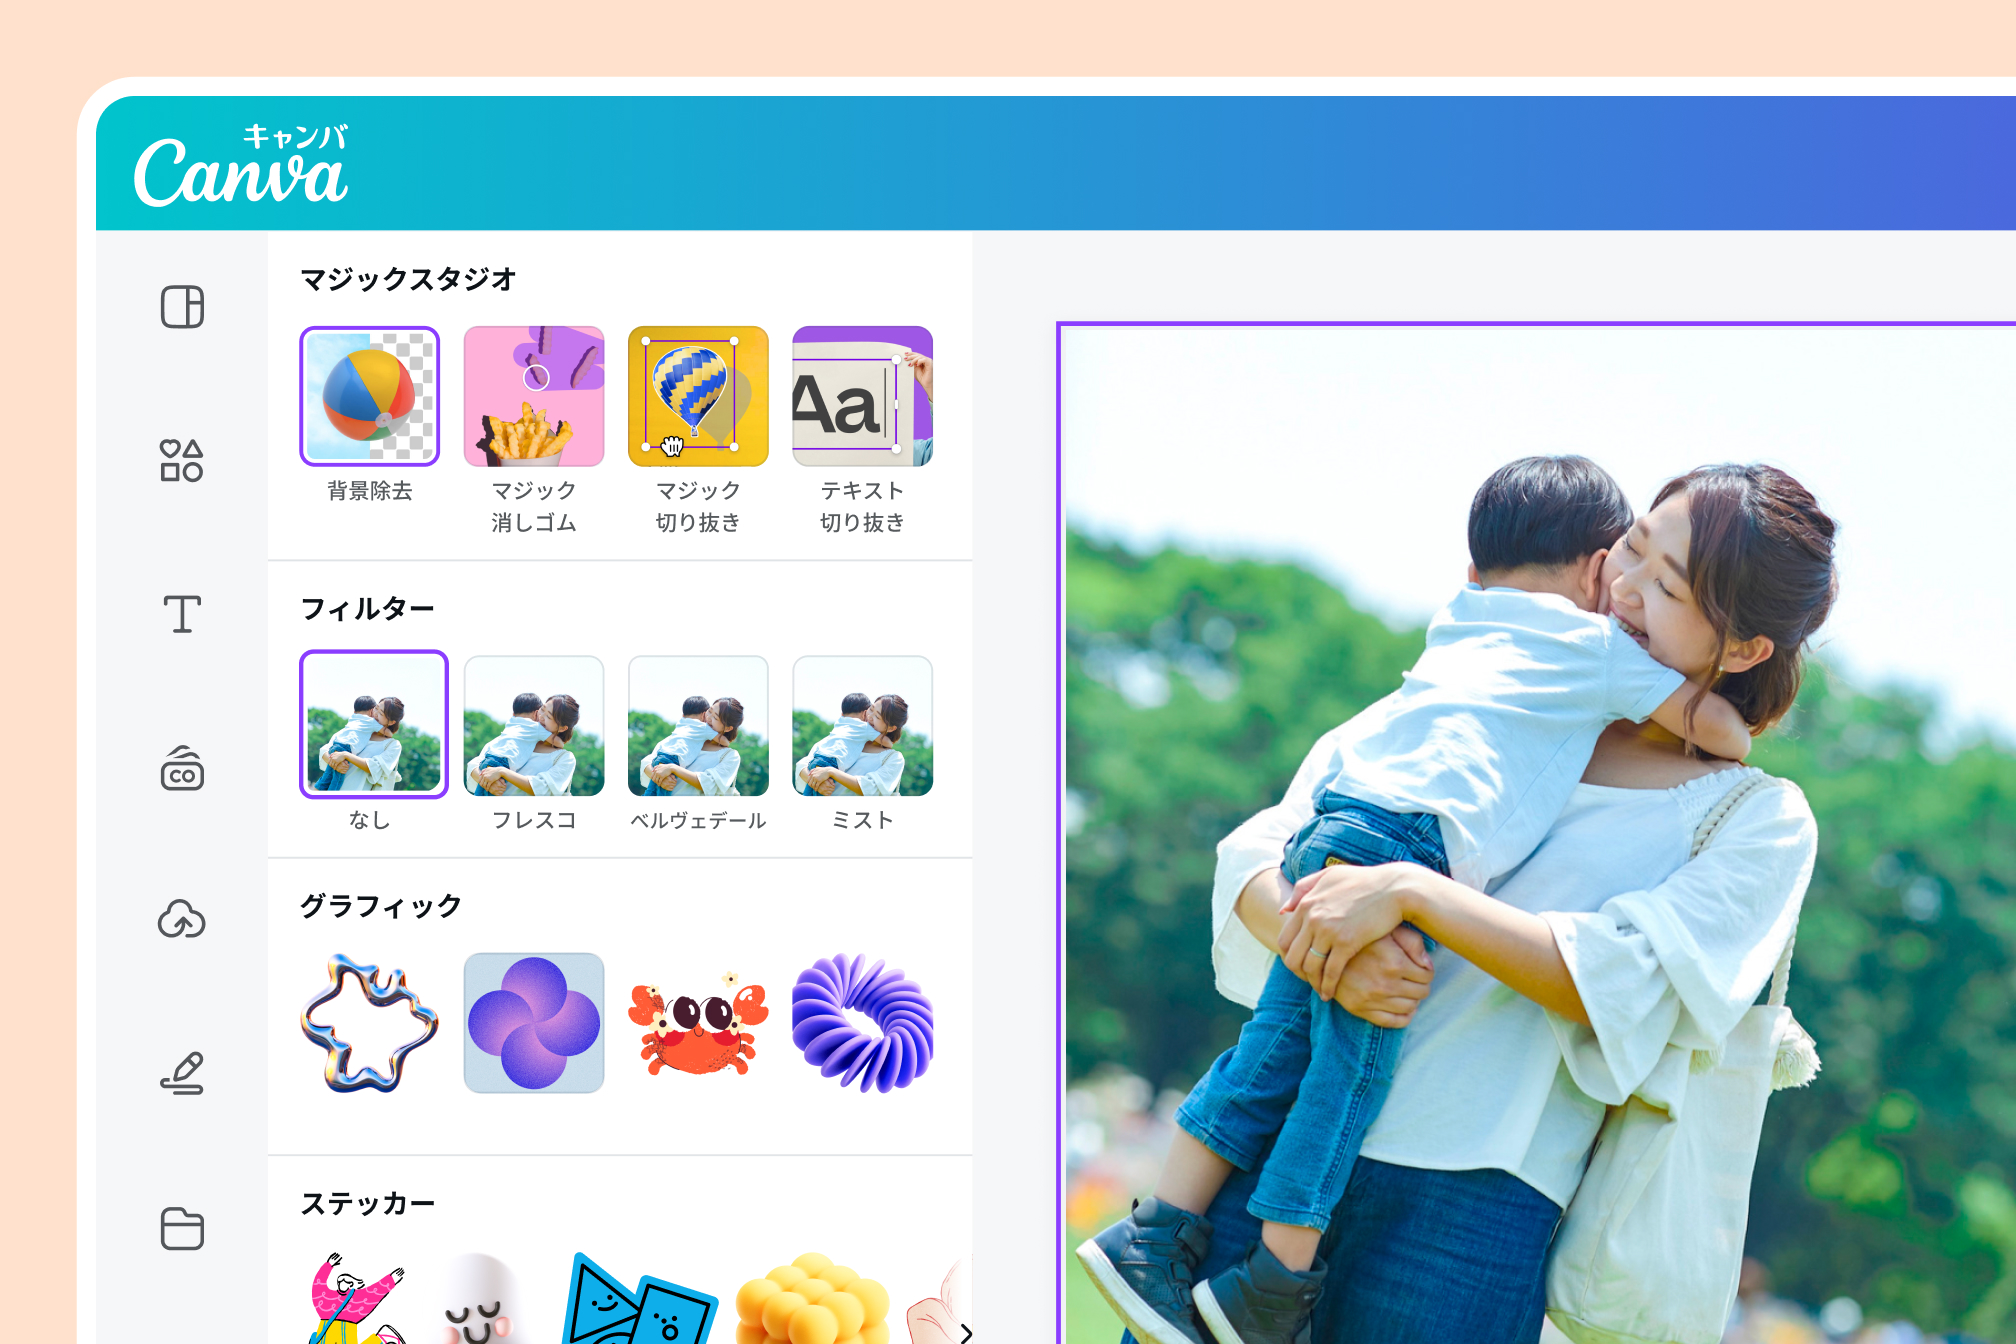Open the マジック切り抜き balloon tool
The height and width of the screenshot is (1344, 2016).
698,396
